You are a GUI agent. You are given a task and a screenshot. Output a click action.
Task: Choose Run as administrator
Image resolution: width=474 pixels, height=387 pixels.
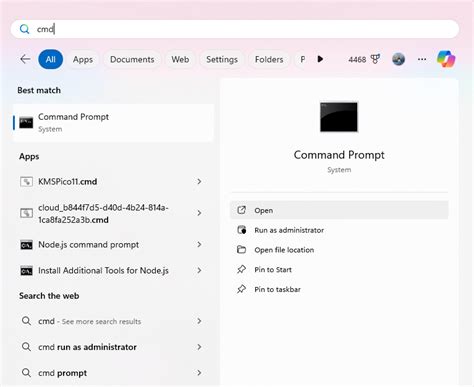coord(339,230)
